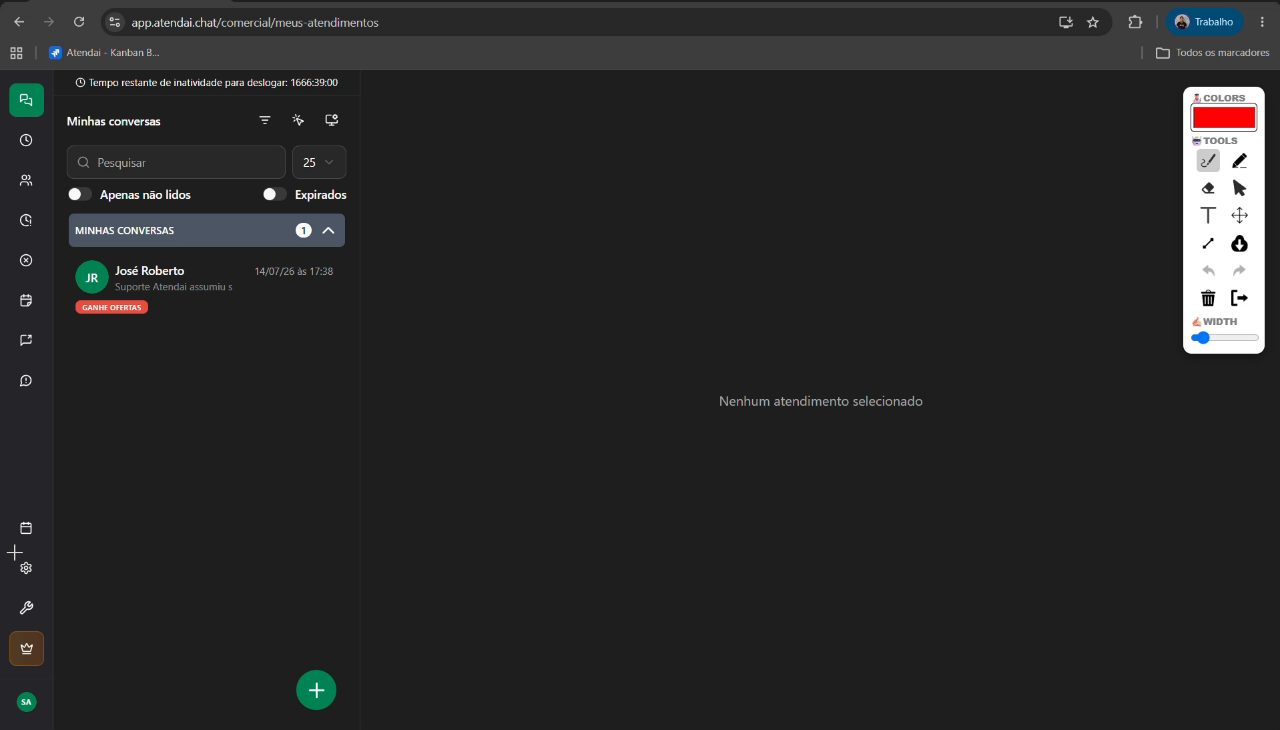
Task: Click the site information icon in the address bar
Action: [114, 22]
